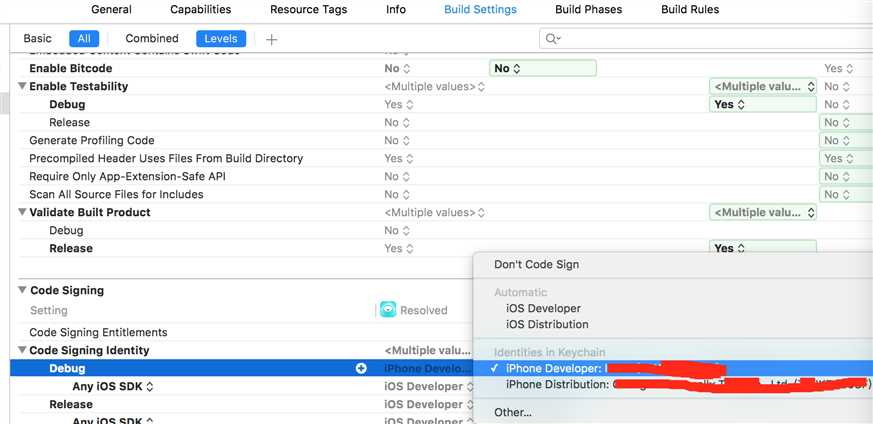Collapse the Code Signing Identity row
873x424 pixels.
22,351
